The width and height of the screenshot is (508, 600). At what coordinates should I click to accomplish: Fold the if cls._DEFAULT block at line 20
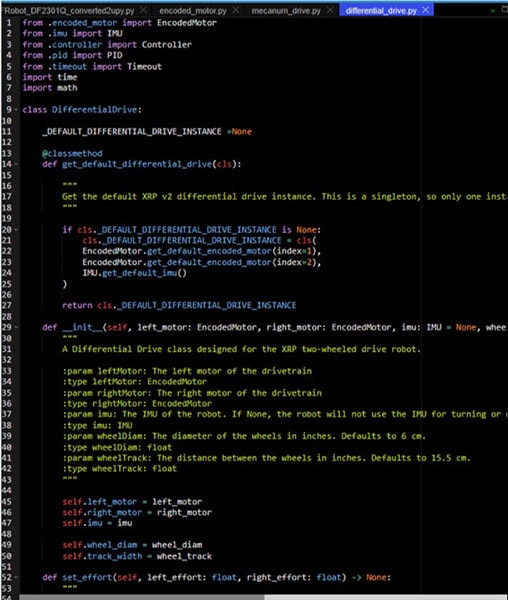point(16,230)
